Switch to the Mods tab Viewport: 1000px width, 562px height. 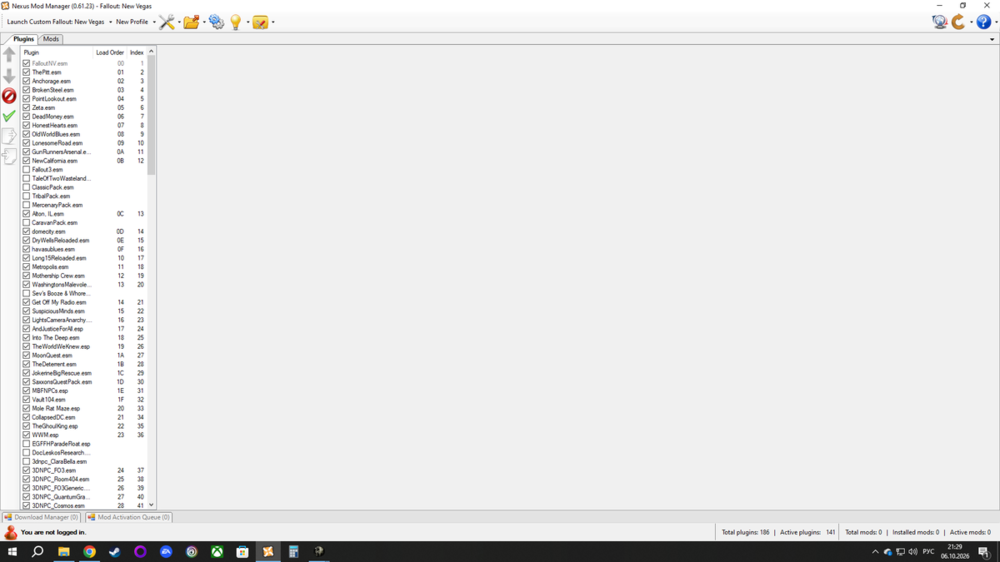(51, 39)
